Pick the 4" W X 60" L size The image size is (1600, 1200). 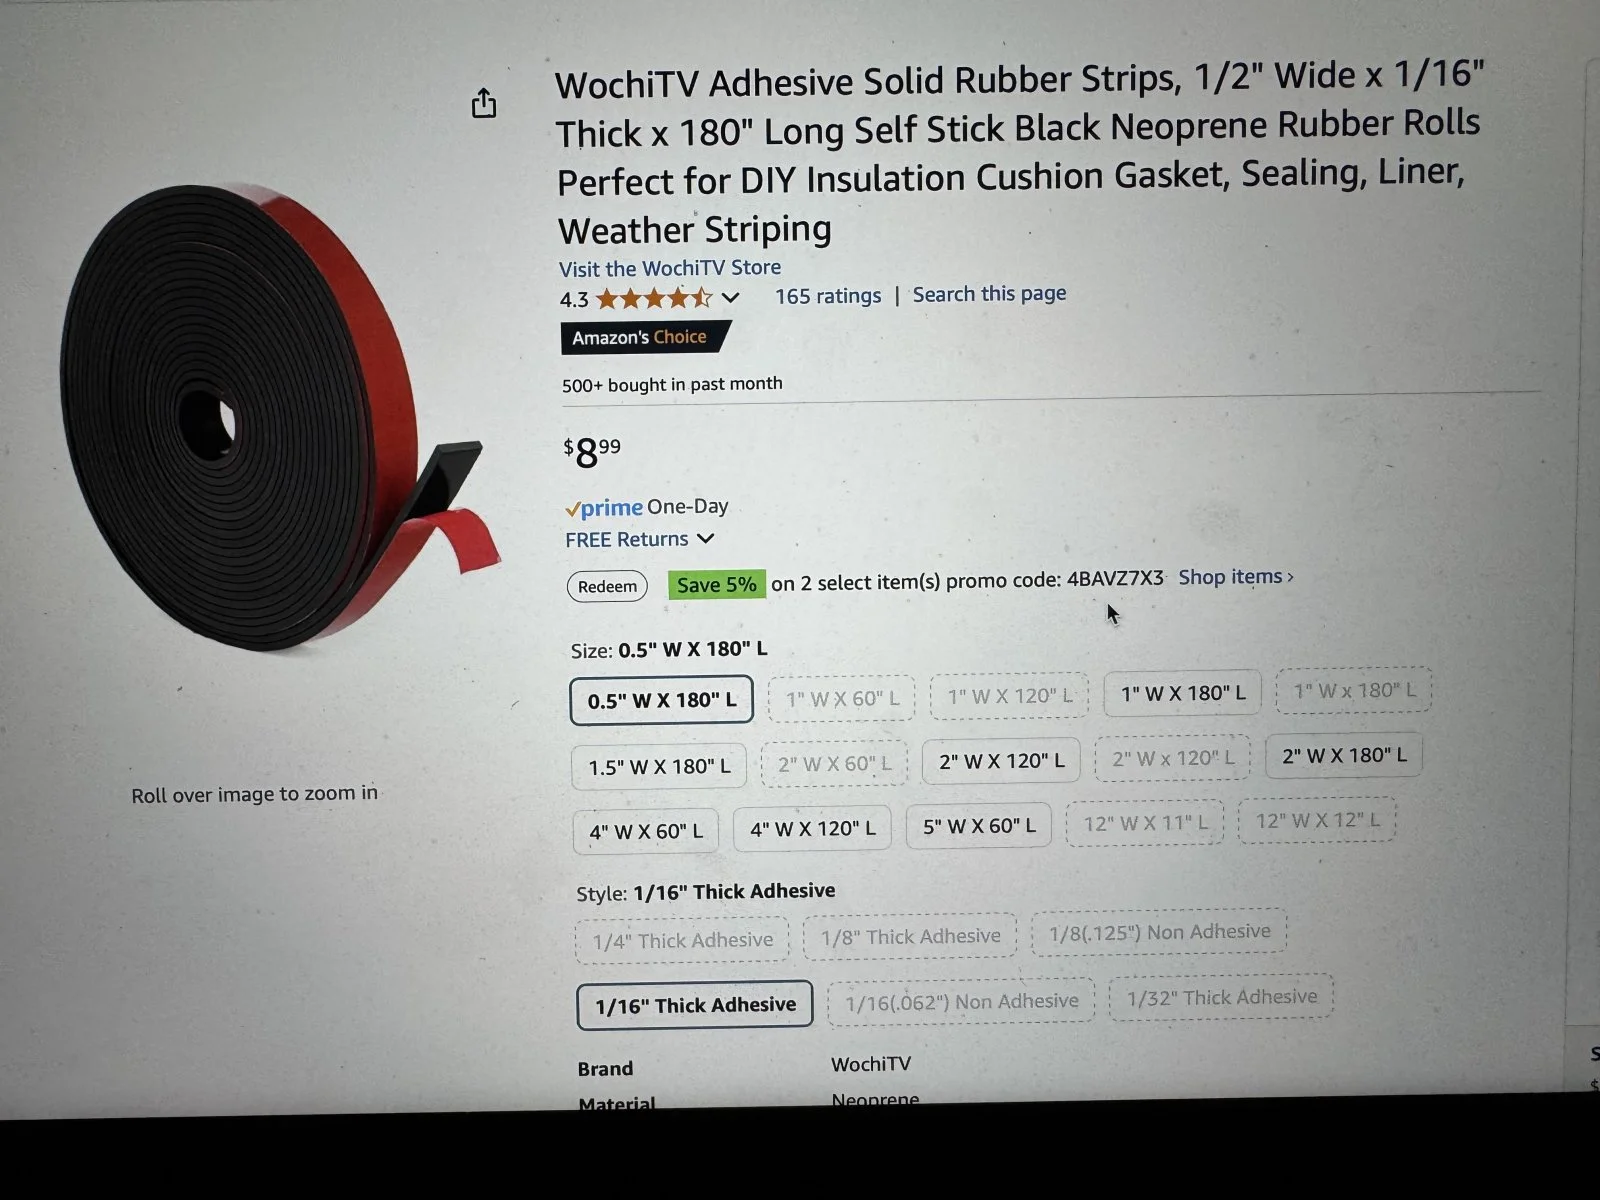pyautogui.click(x=646, y=831)
